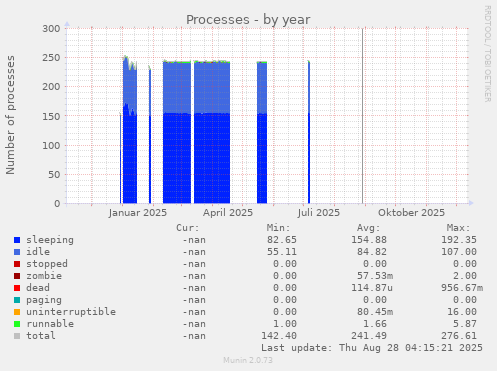Click the dead Avg value 114.87u
The height and width of the screenshot is (371, 497).
point(372,288)
